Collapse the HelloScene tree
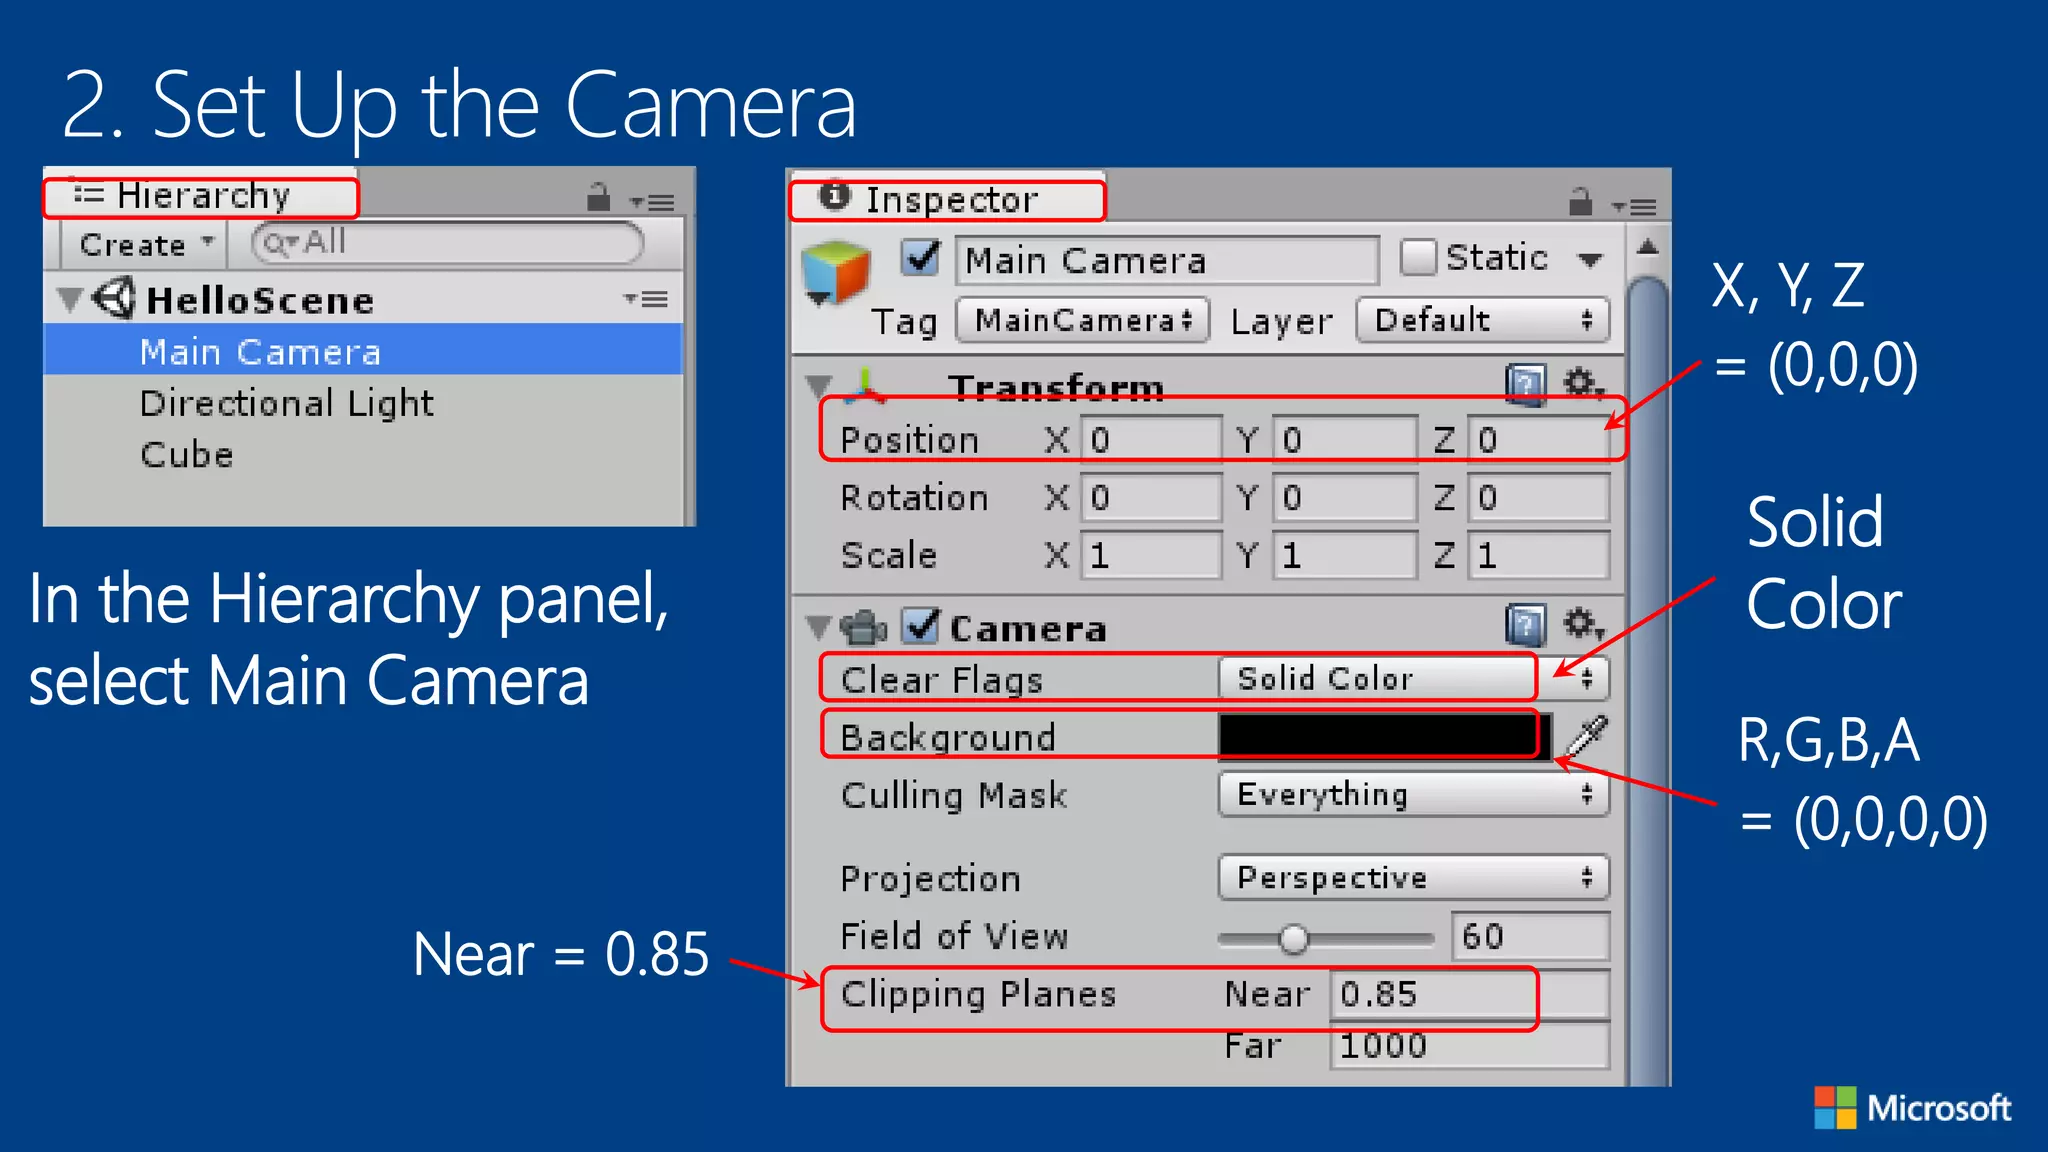This screenshot has height=1152, width=2048. coord(68,299)
